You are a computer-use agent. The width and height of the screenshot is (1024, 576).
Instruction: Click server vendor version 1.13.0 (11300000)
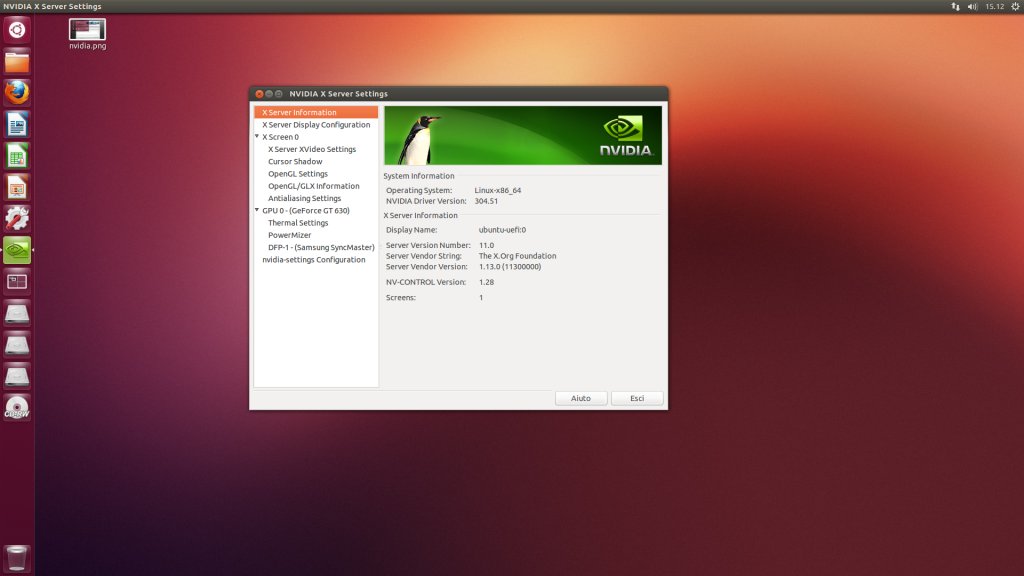point(510,266)
